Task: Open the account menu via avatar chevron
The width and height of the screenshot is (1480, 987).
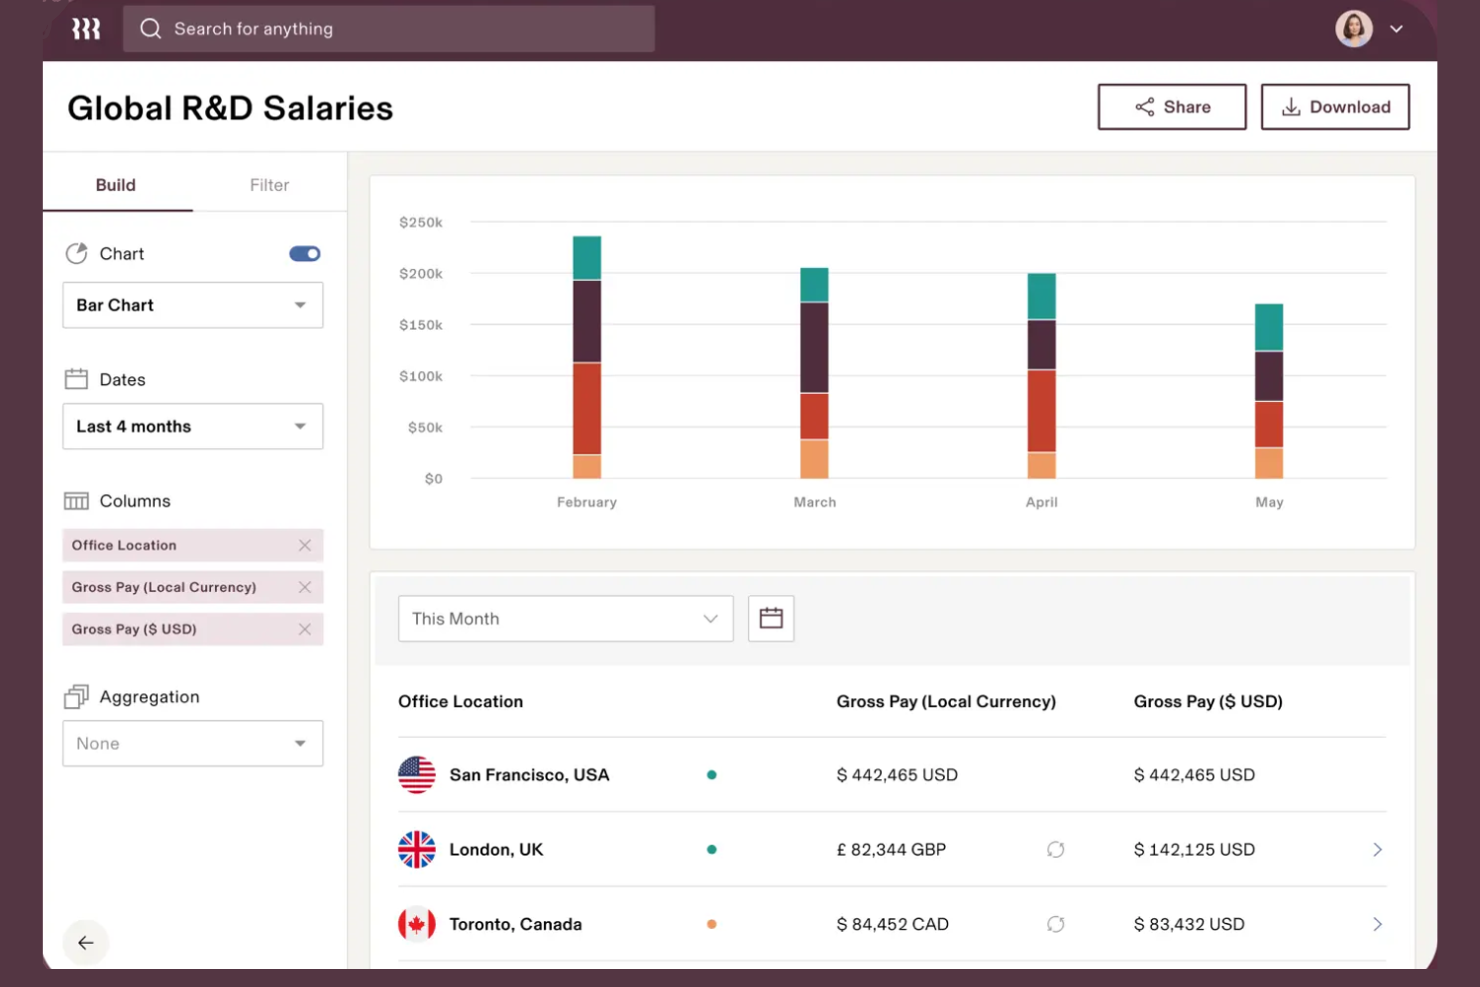Action: tap(1397, 29)
